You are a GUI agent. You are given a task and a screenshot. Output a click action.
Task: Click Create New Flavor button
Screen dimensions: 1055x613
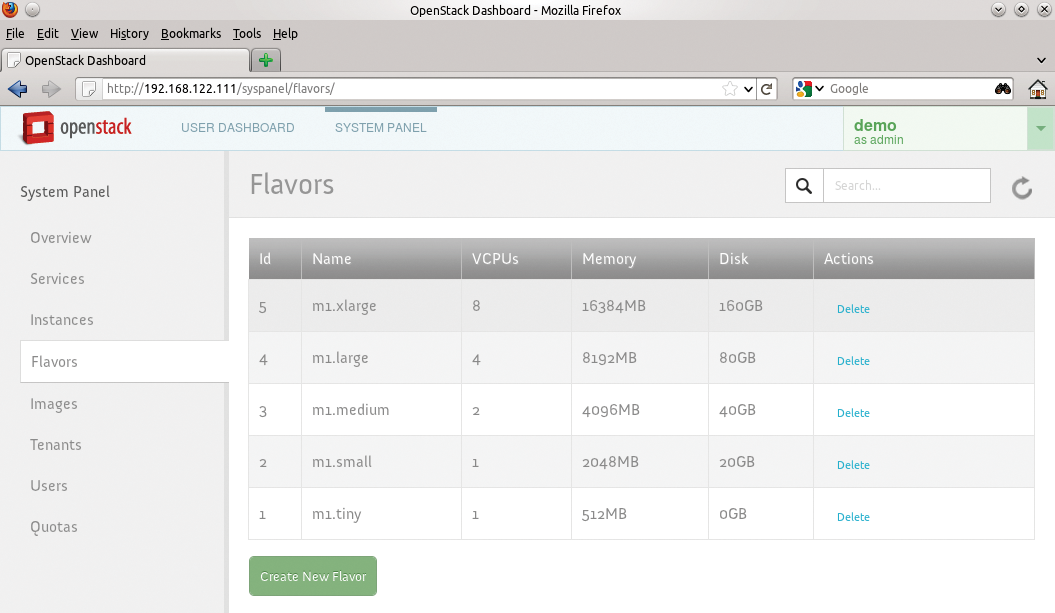coord(313,576)
